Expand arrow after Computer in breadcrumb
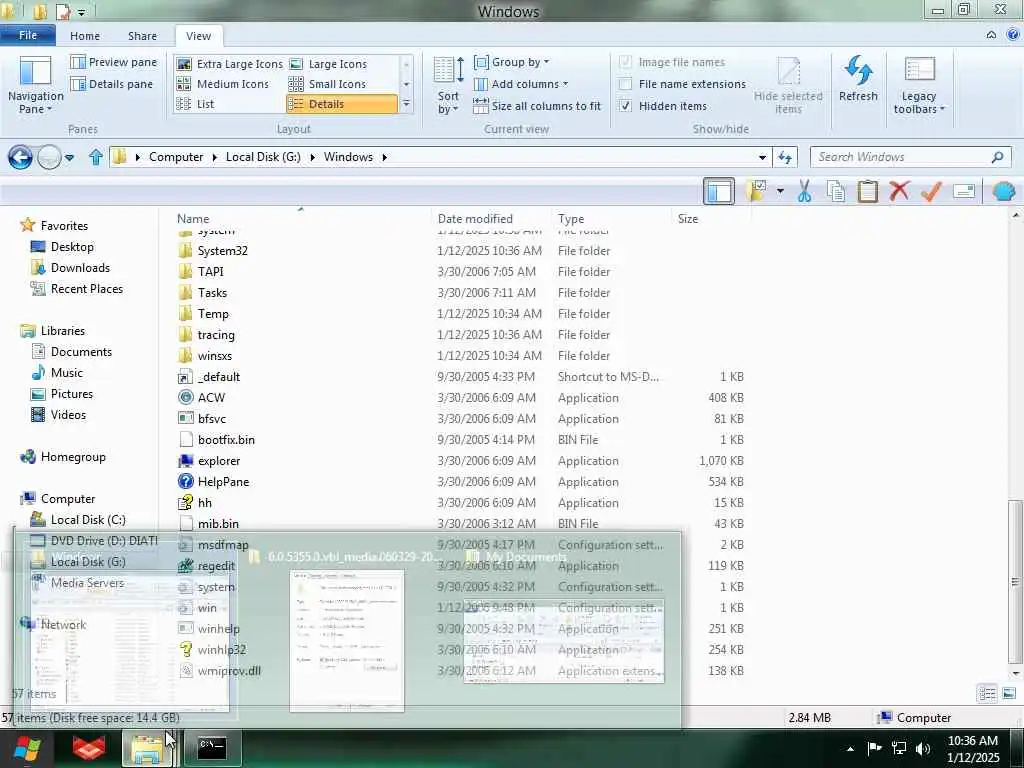 (x=214, y=157)
